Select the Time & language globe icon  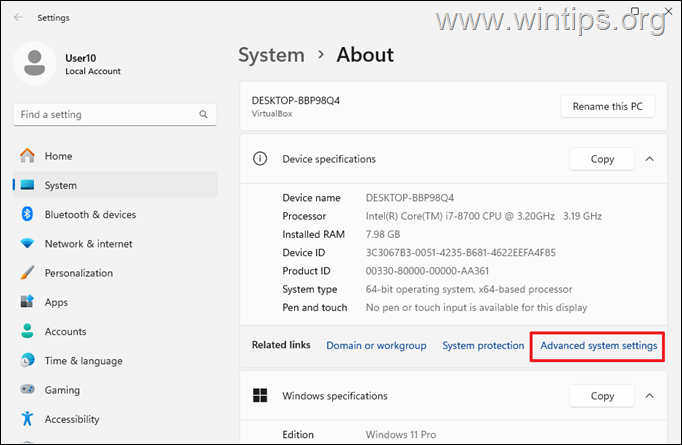click(27, 360)
